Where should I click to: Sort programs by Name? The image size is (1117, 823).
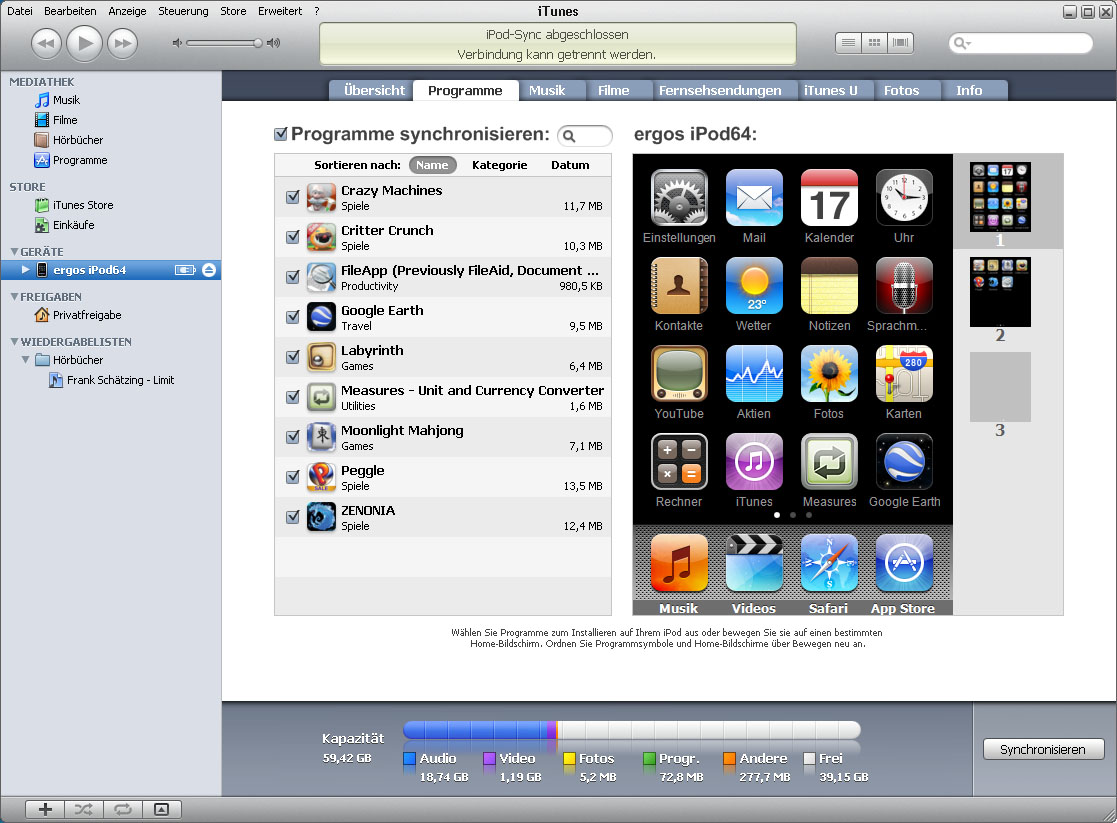pos(432,165)
